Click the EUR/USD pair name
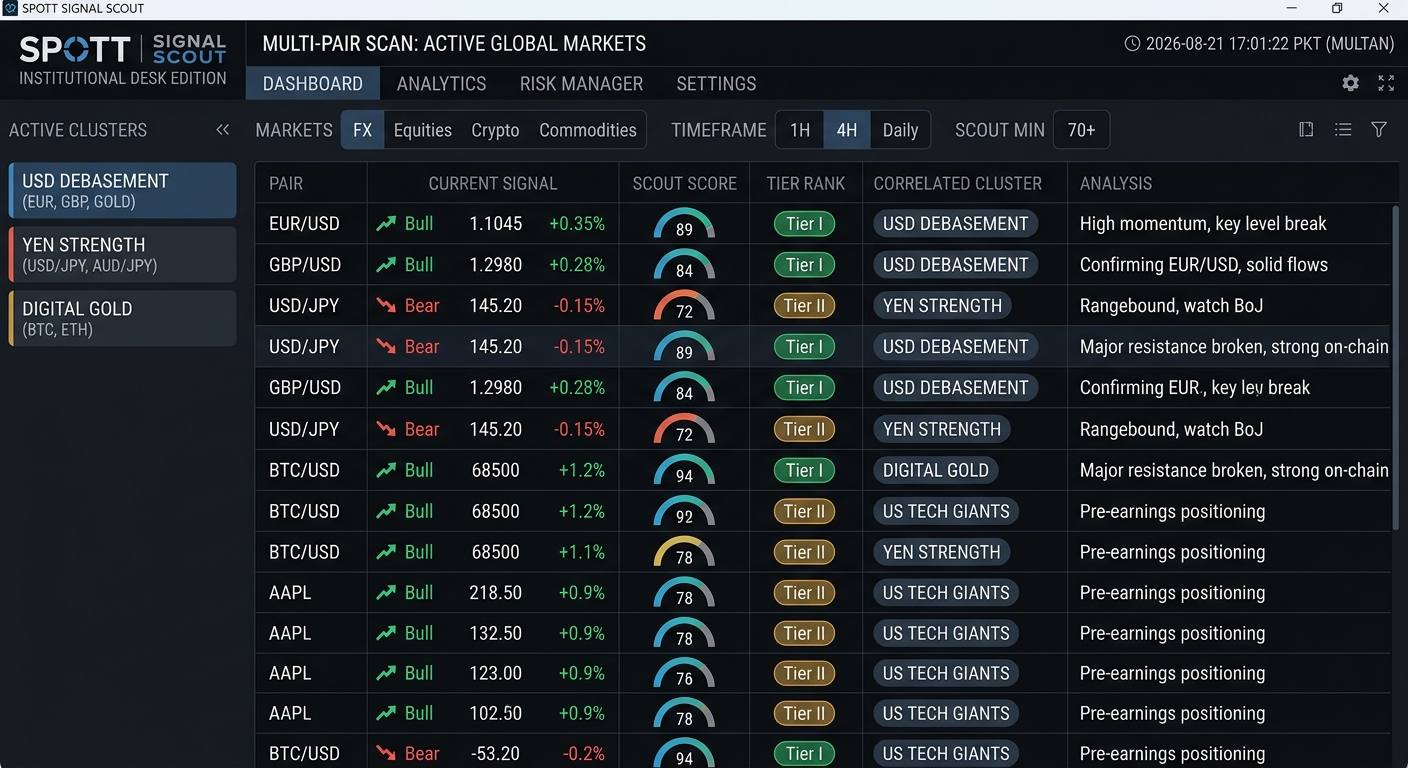The image size is (1408, 768). 304,224
